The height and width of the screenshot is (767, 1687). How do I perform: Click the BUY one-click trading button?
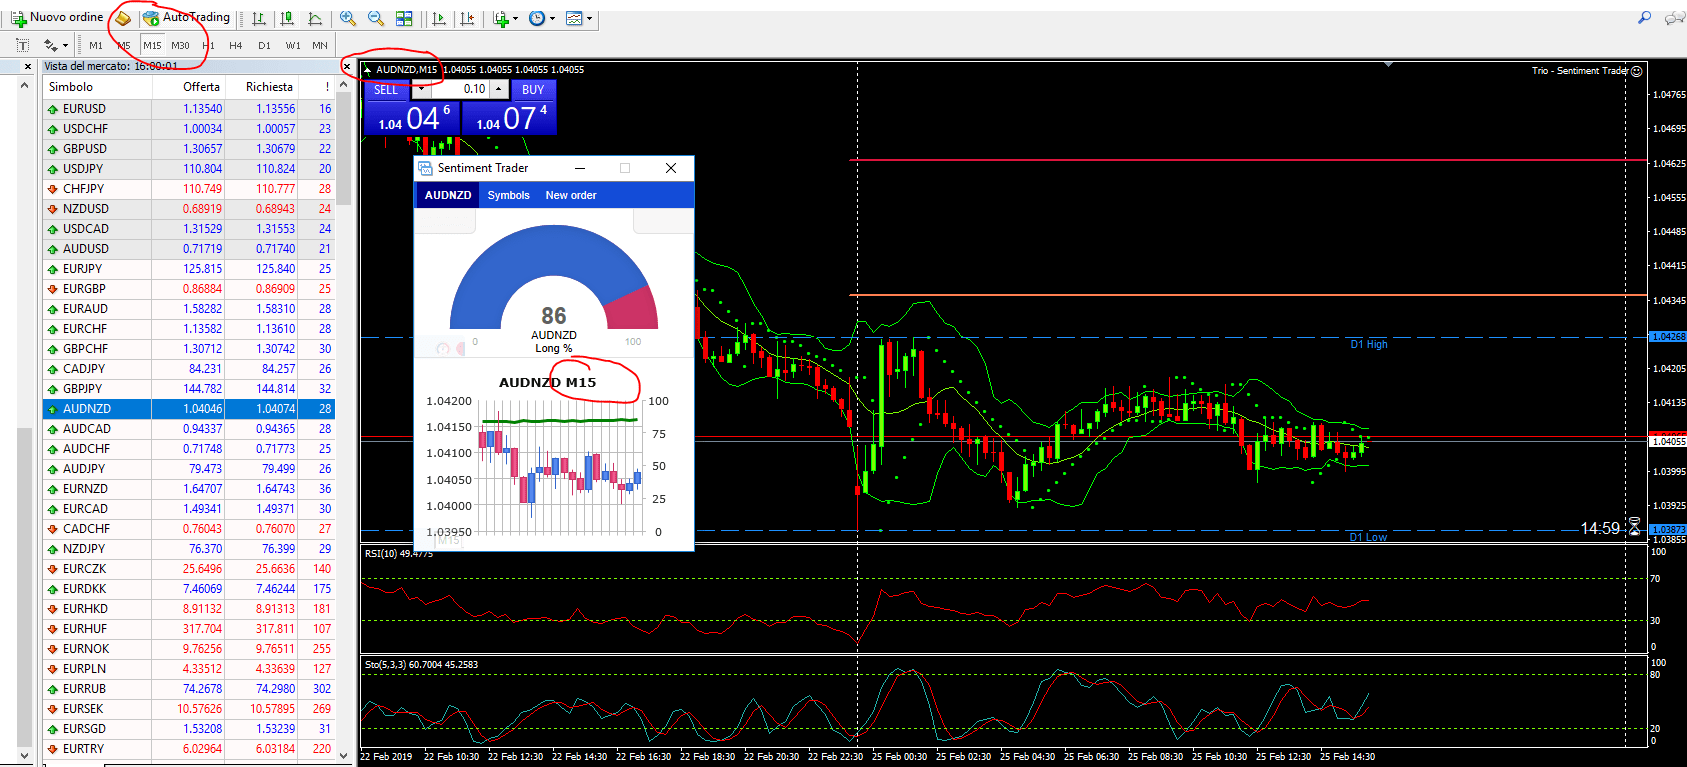533,90
